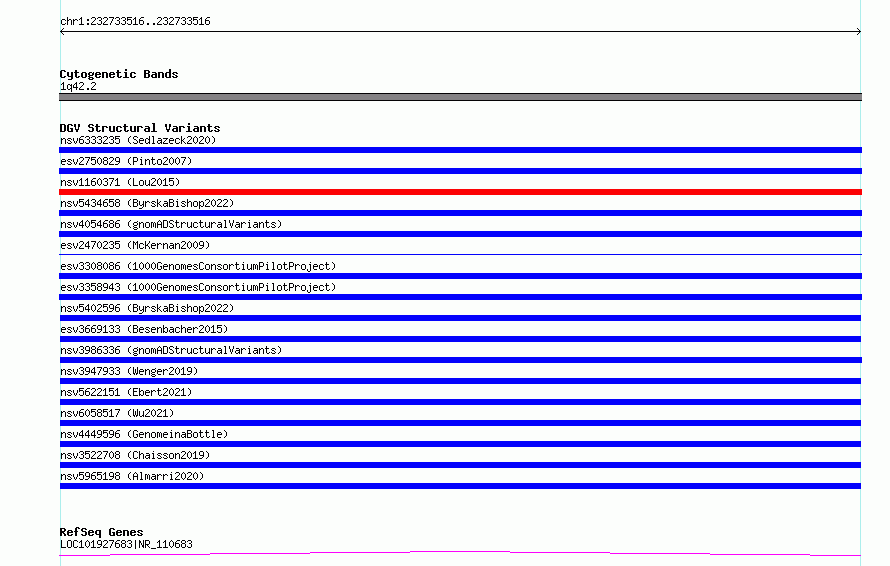Image resolution: width=890 pixels, height=566 pixels.
Task: Click the blue bar for nsv5622151
Action: click(460, 402)
